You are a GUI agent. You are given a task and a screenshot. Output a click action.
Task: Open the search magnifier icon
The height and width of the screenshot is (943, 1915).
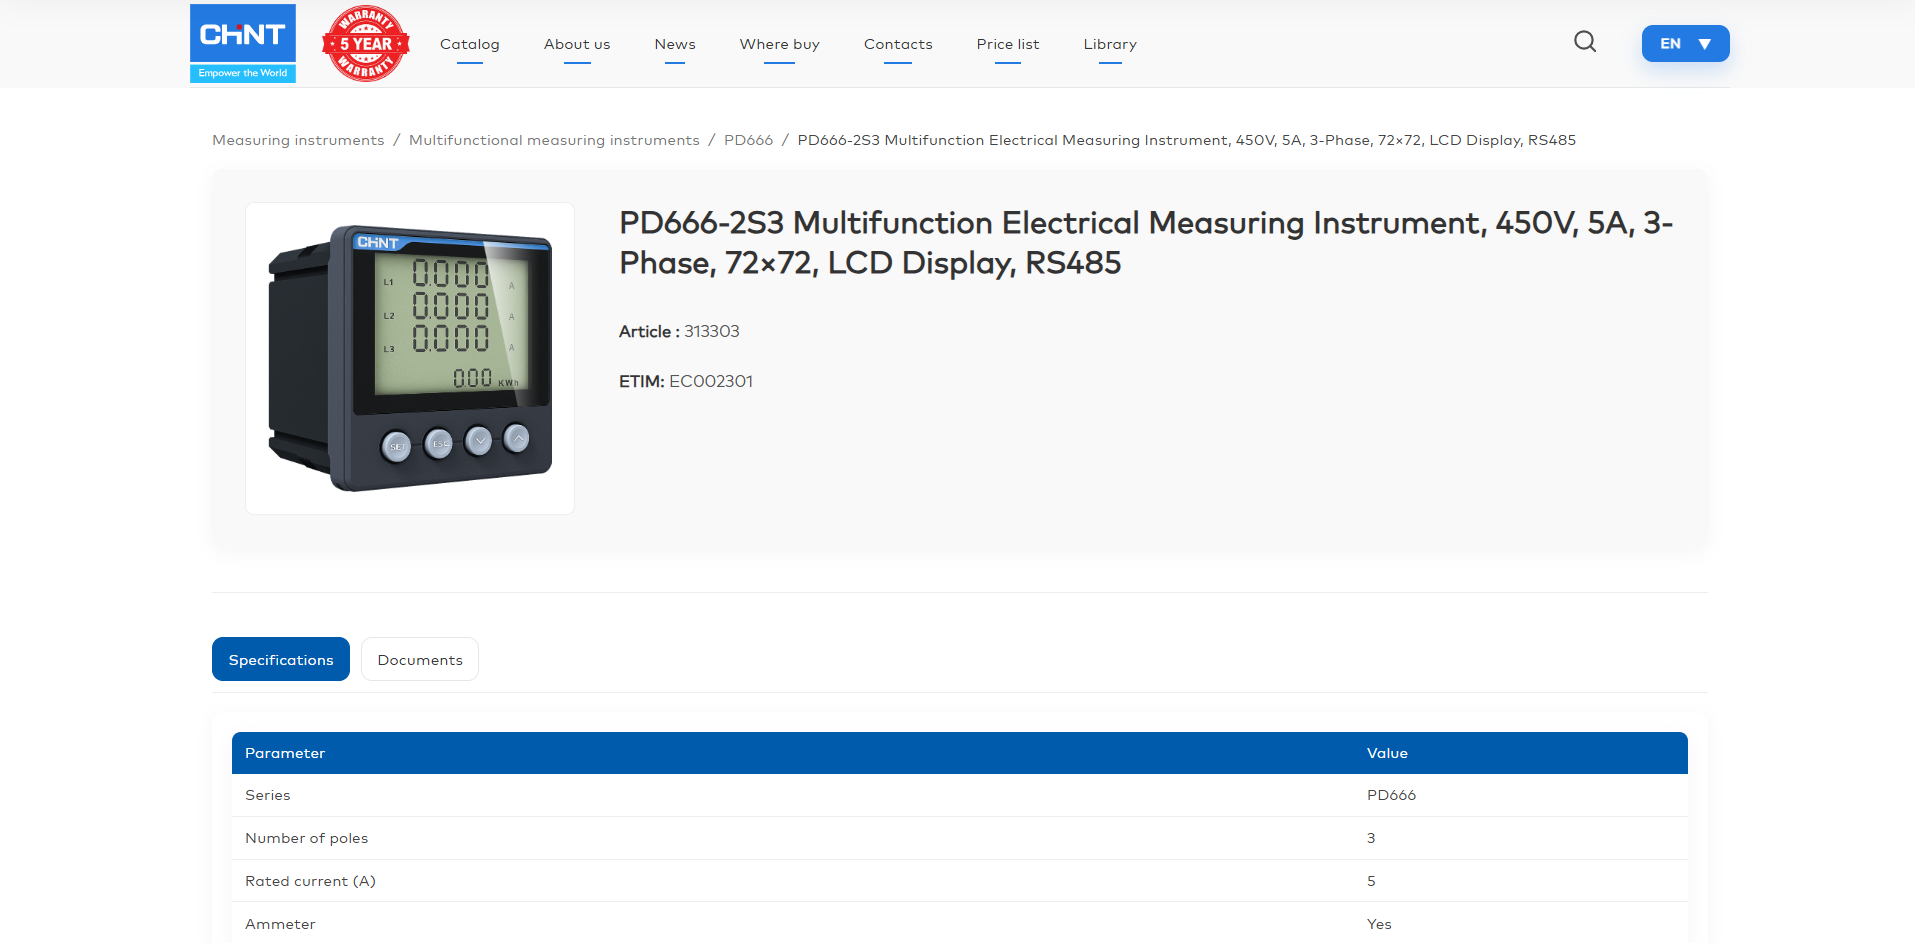(x=1585, y=42)
